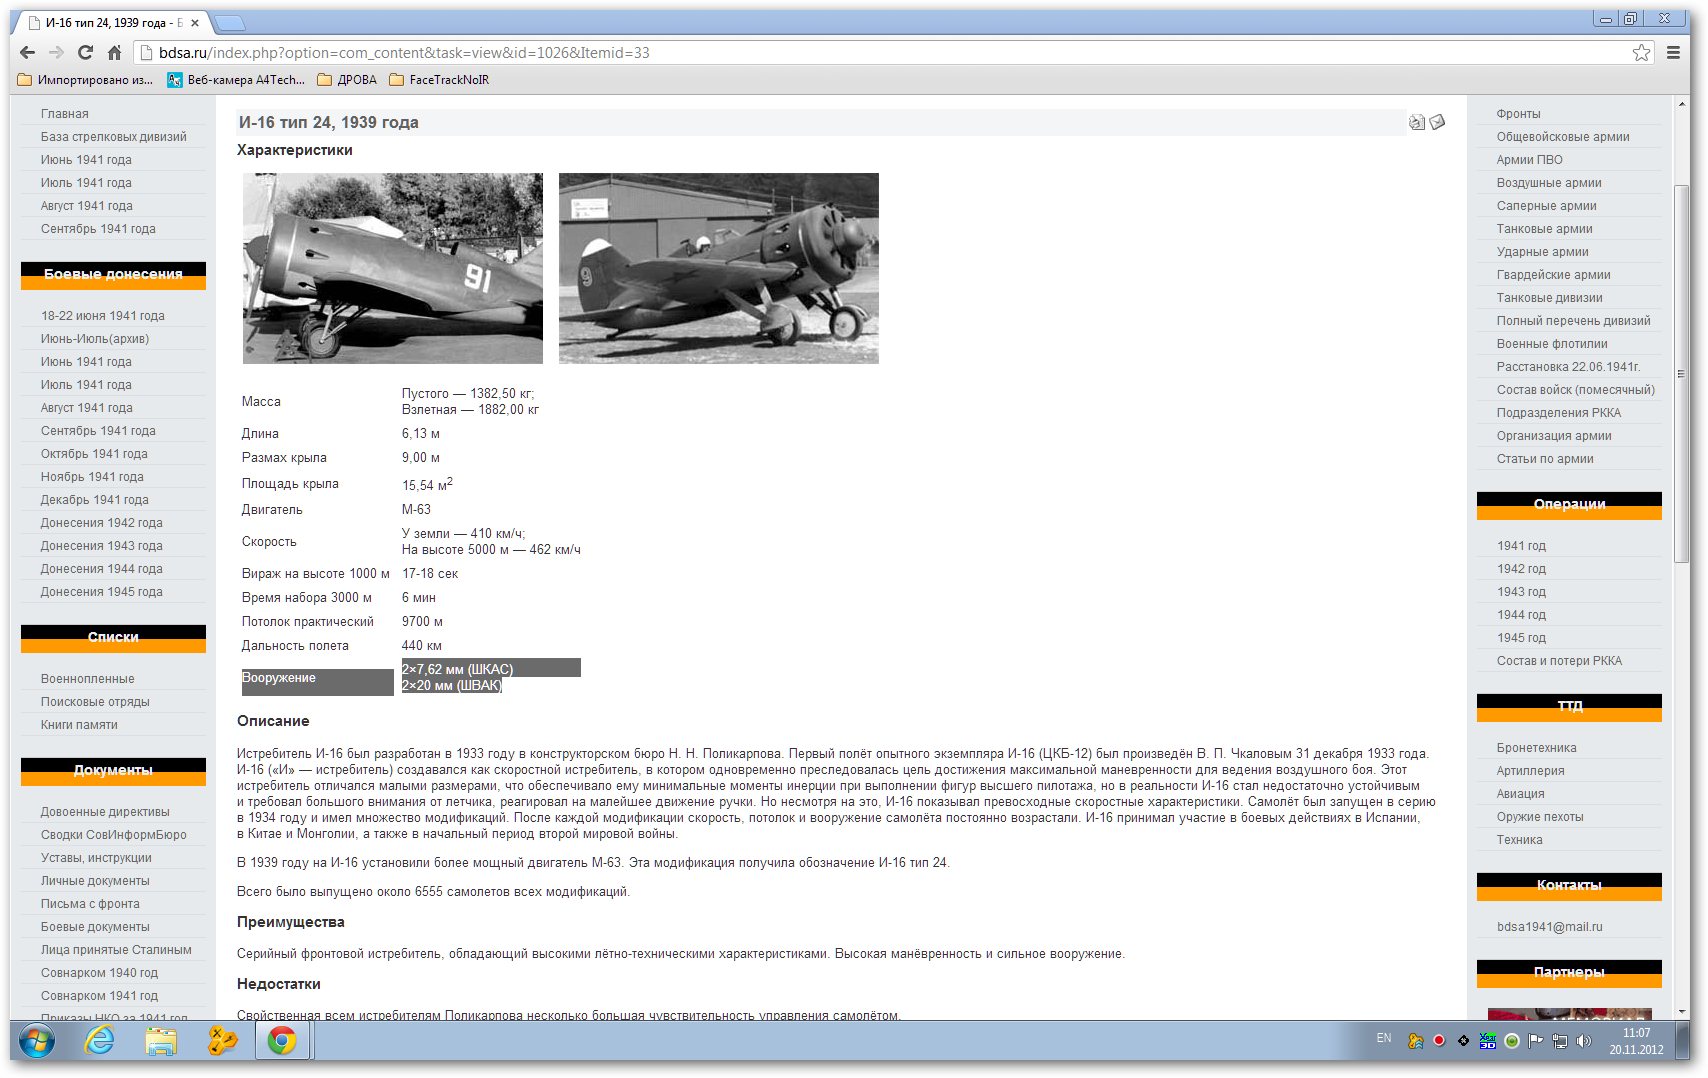Image resolution: width=1708 pixels, height=1078 pixels.
Task: Click the EN language indicator
Action: (x=1384, y=1039)
